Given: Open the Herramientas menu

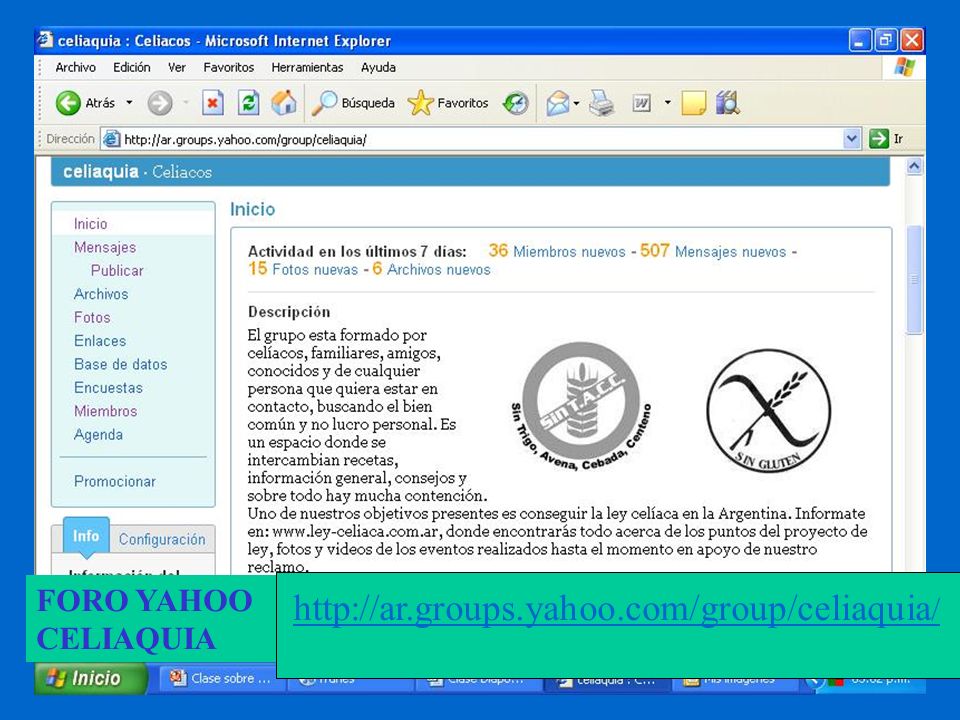Looking at the screenshot, I should coord(307,67).
